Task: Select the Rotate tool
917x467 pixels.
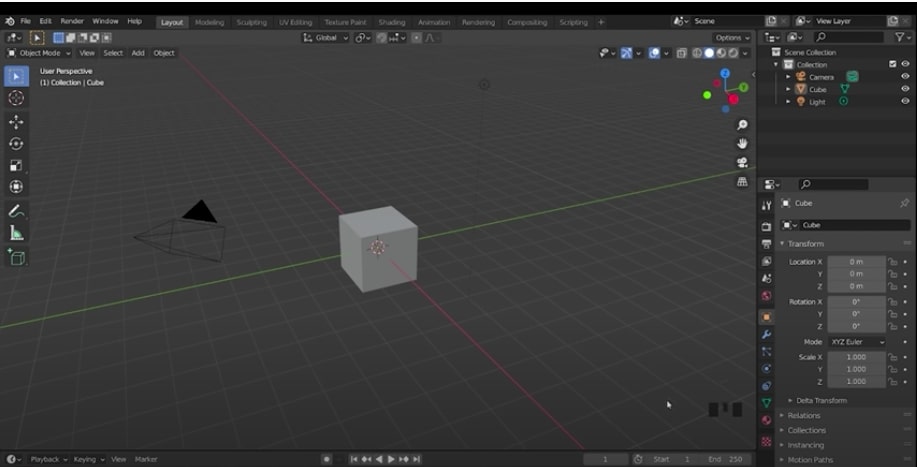Action: click(16, 144)
